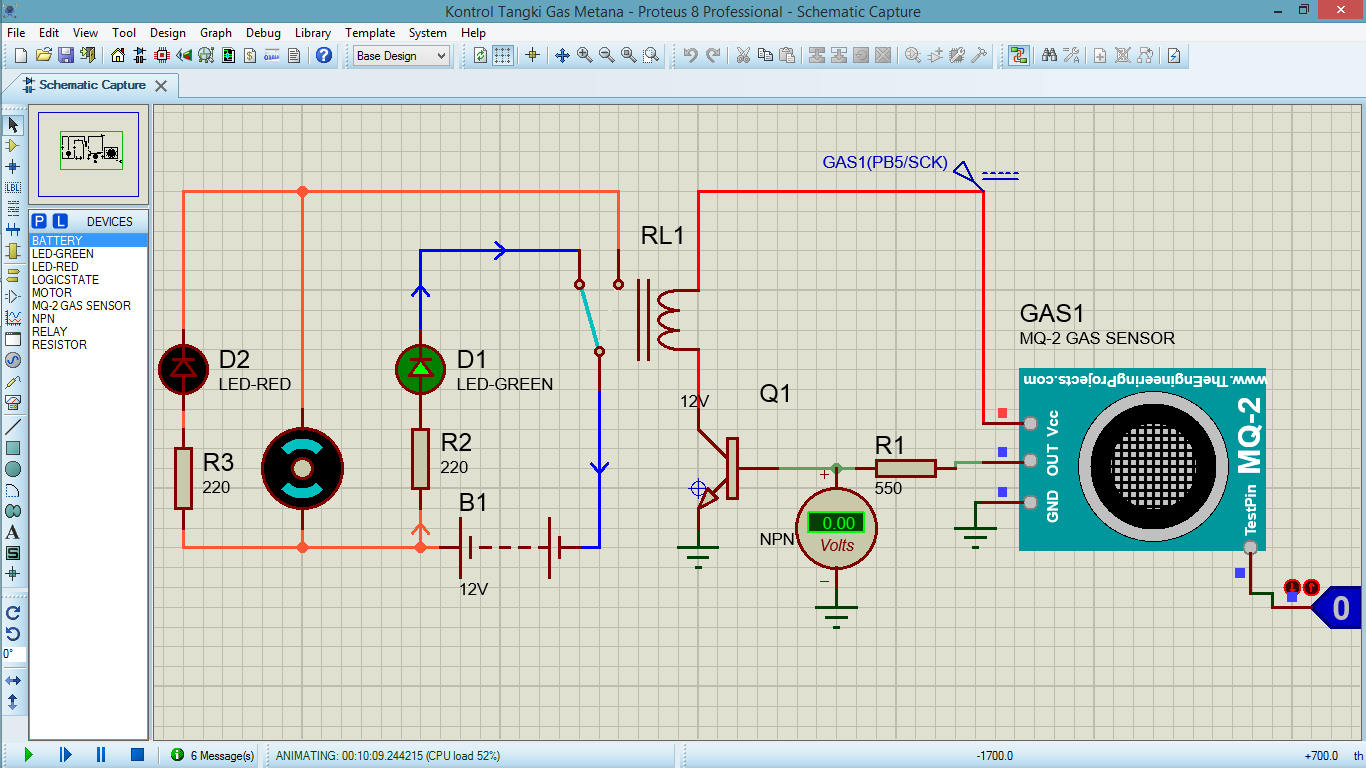The height and width of the screenshot is (768, 1366).
Task: Choose the Component Mode tool
Action: 13,146
